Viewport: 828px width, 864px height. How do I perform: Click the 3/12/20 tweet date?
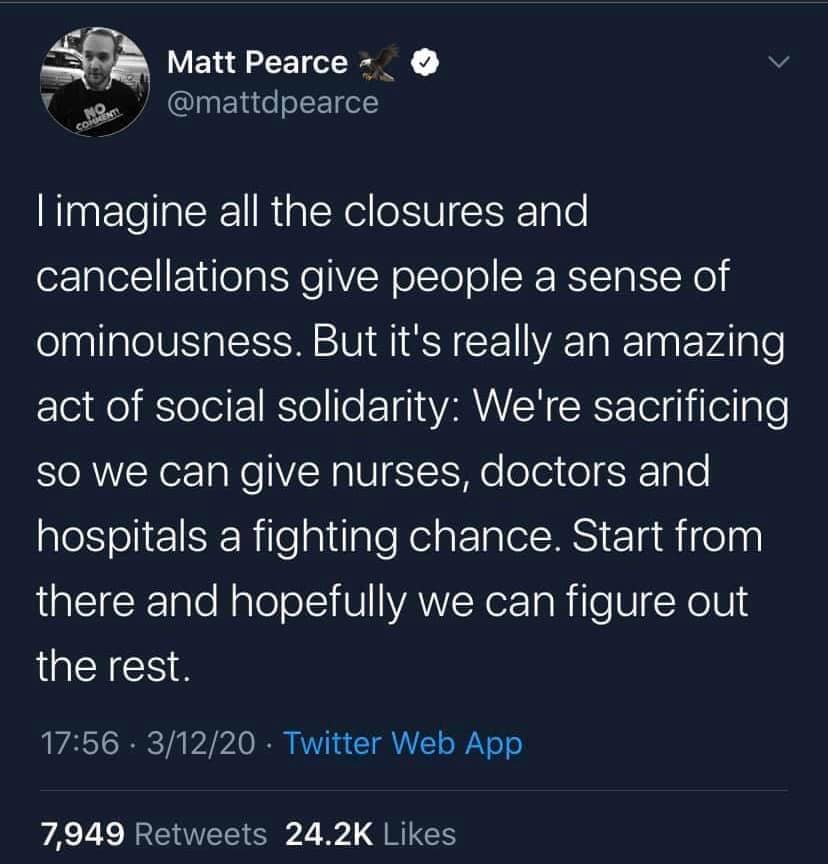coord(199,744)
